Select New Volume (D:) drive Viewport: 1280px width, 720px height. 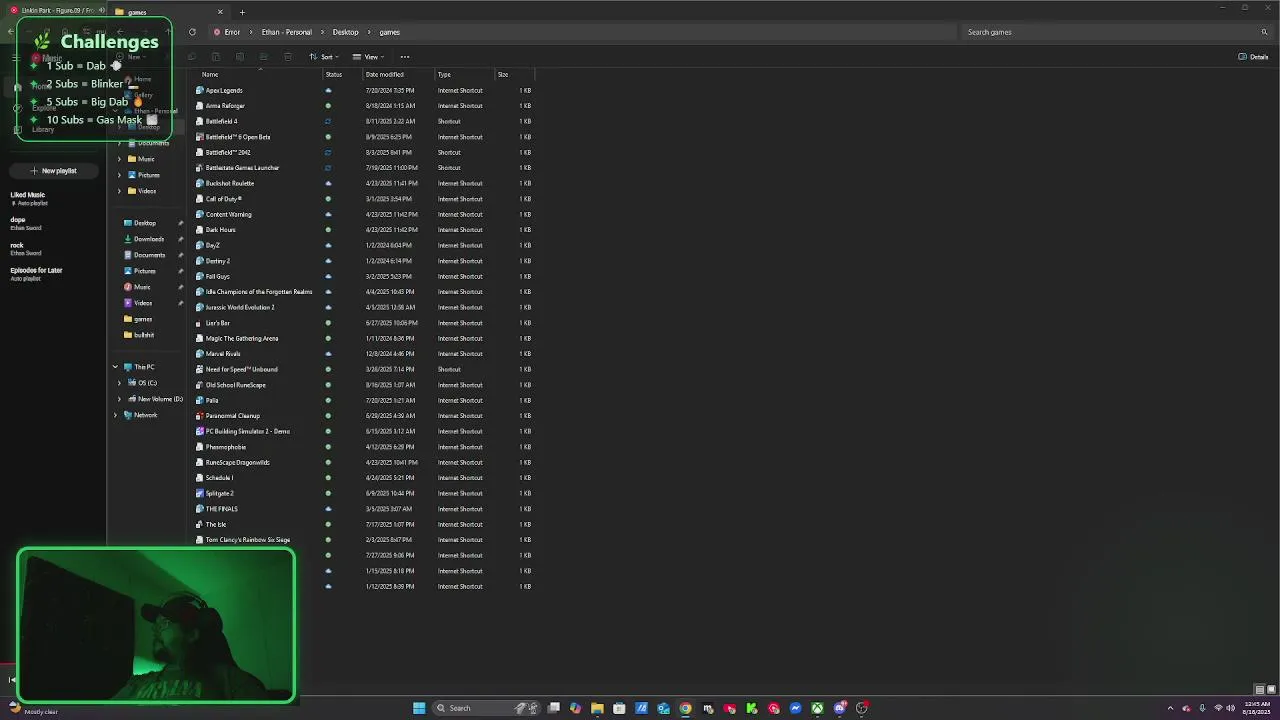159,399
